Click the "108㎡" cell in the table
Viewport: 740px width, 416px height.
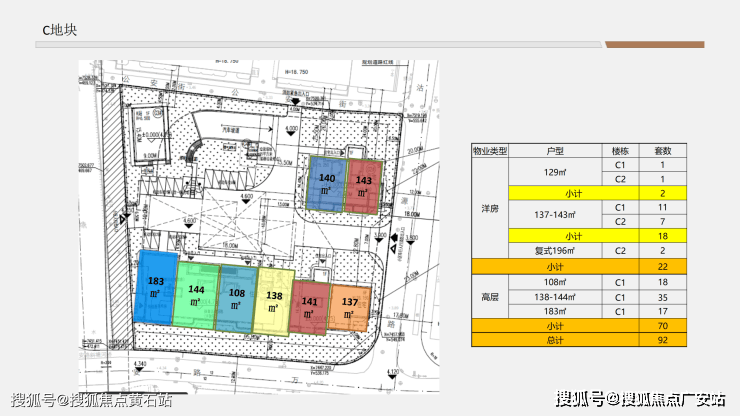click(555, 282)
